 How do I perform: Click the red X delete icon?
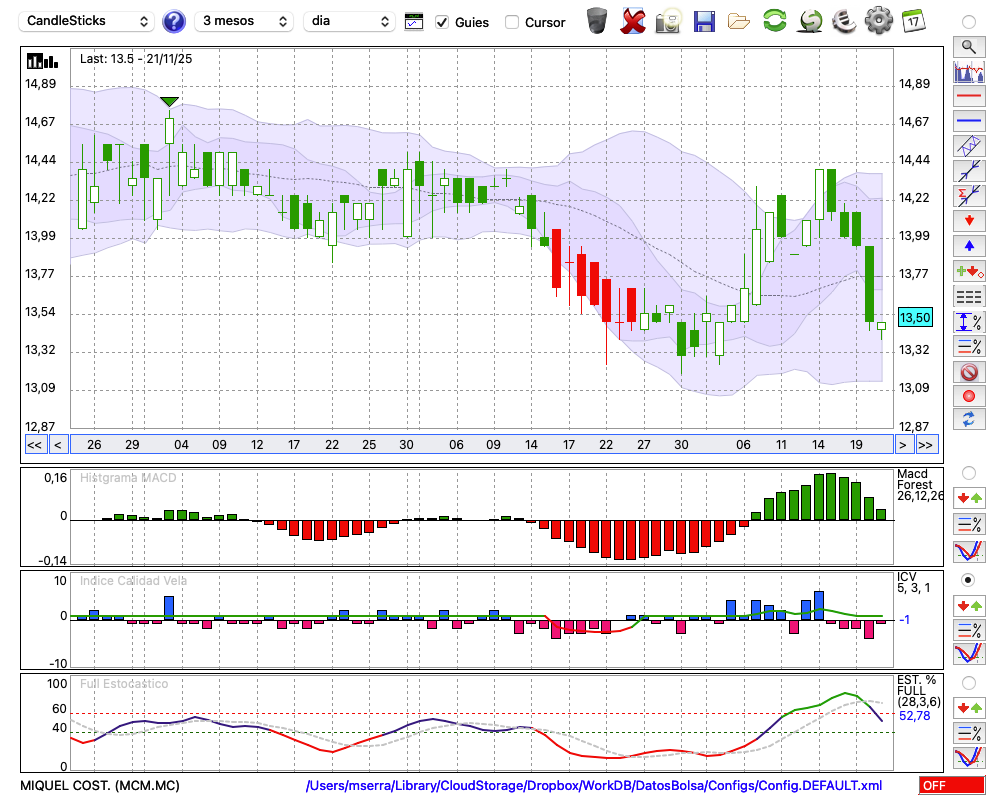633,21
